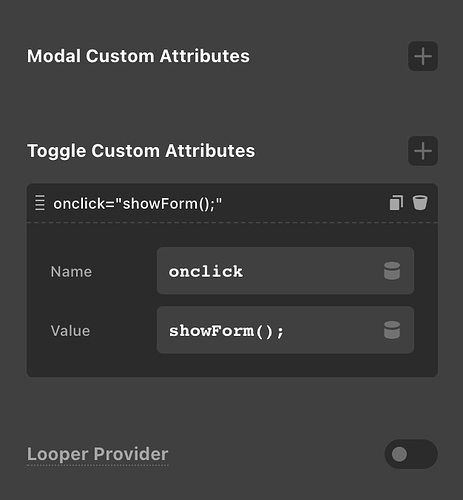Open dynamic content for Value field
Screen dimensions: 463x500
point(392,330)
